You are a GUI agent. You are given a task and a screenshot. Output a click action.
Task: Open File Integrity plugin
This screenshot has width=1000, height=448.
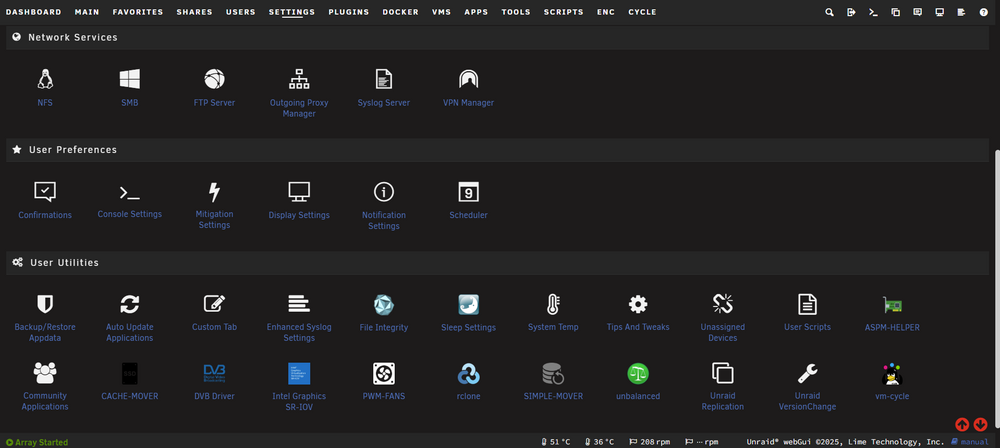point(383,313)
